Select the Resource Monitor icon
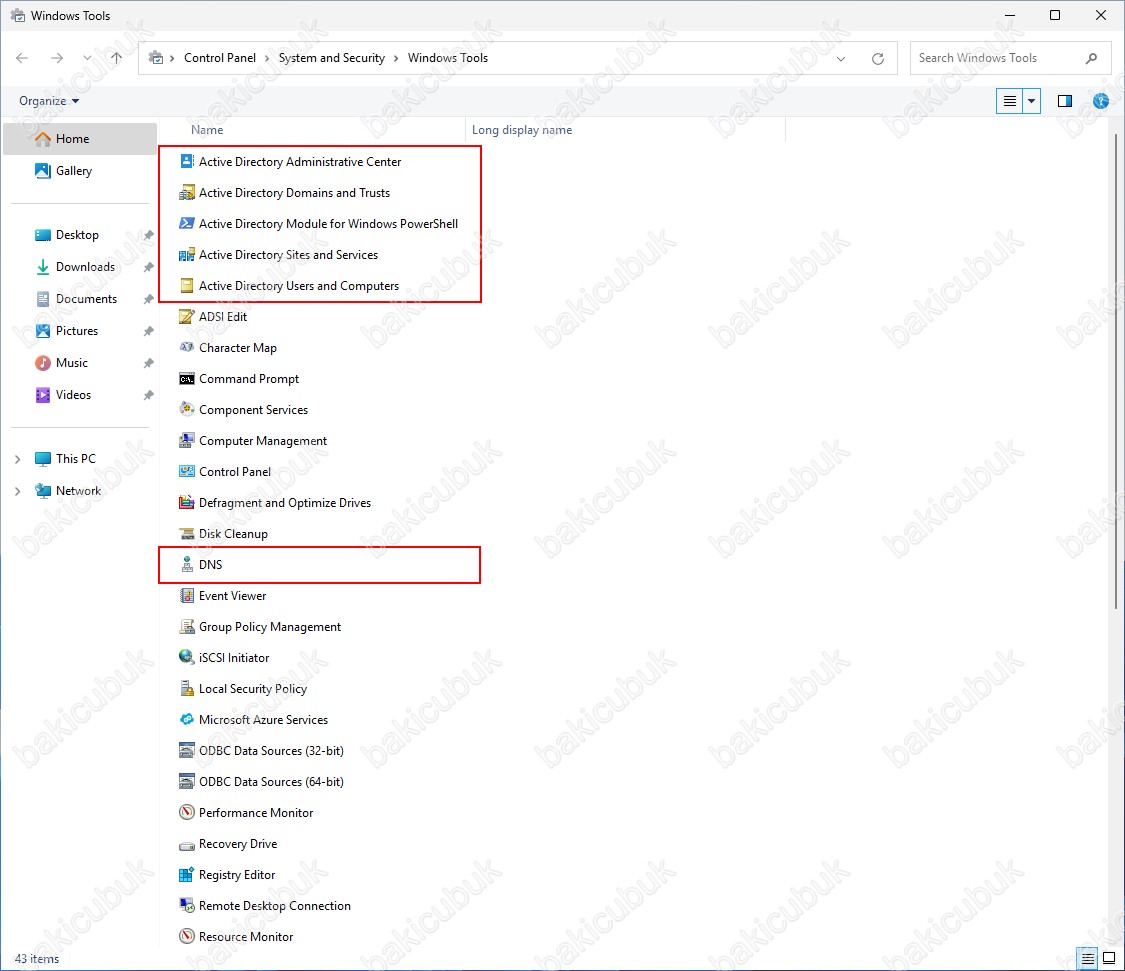The image size is (1125, 971). pyautogui.click(x=187, y=937)
